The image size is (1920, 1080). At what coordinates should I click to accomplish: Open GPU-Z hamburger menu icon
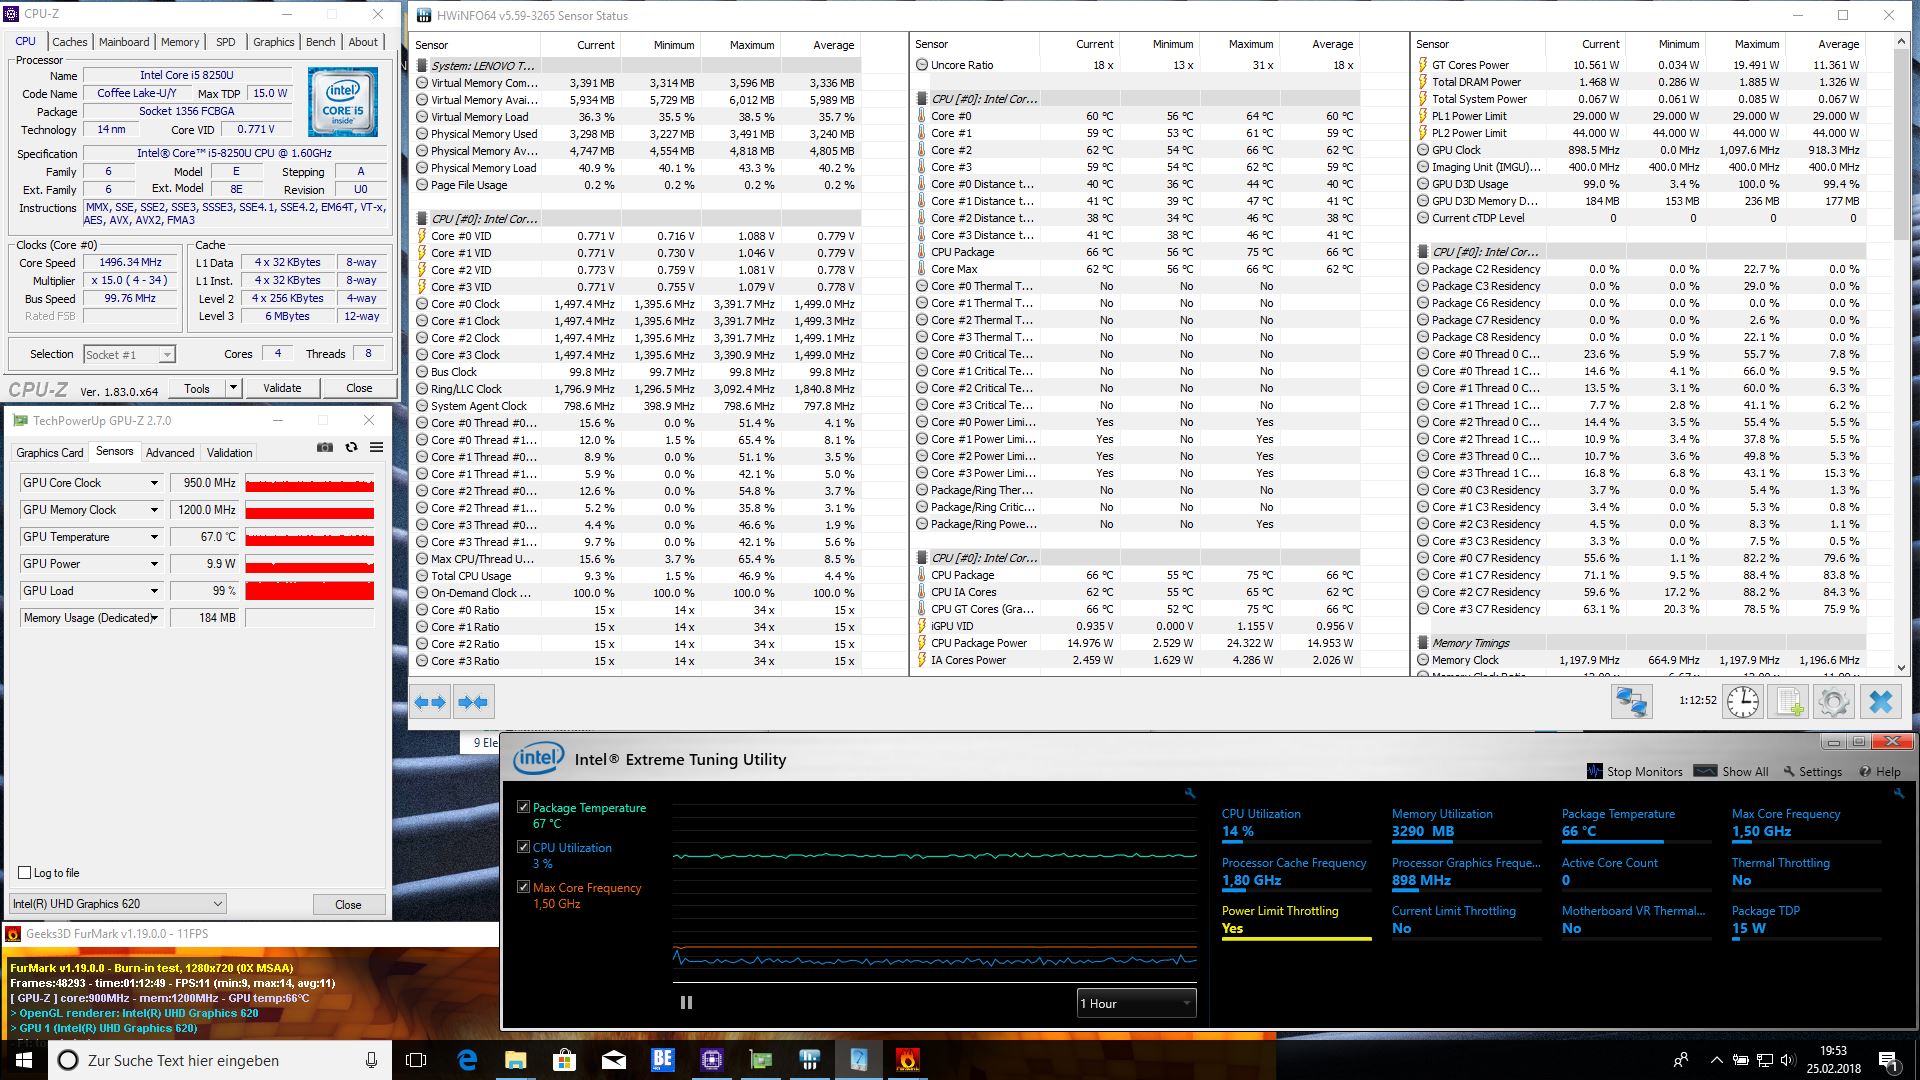[x=377, y=447]
